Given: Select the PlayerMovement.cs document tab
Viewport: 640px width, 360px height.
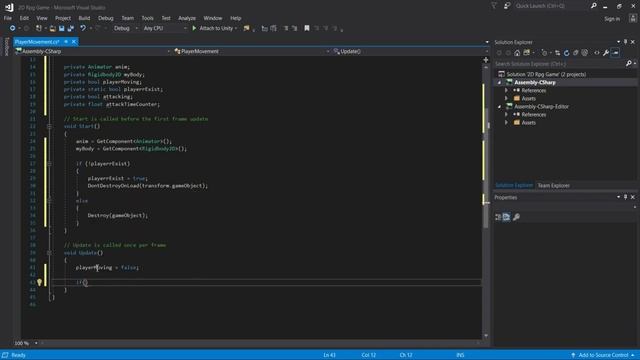Looking at the screenshot, I should tap(37, 42).
